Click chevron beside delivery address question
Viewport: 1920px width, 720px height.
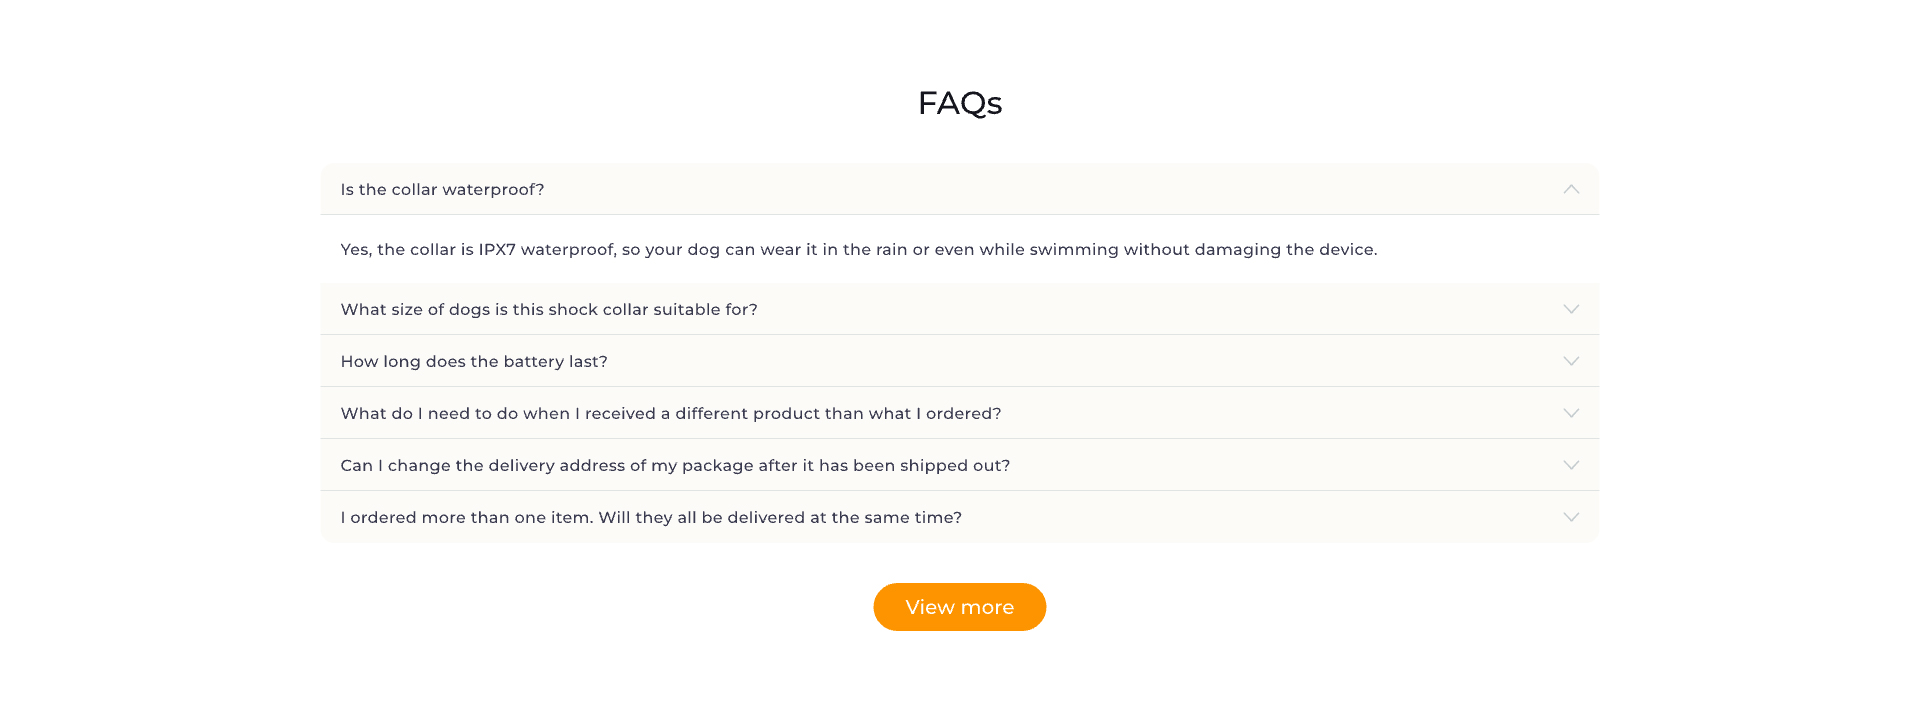click(x=1571, y=465)
